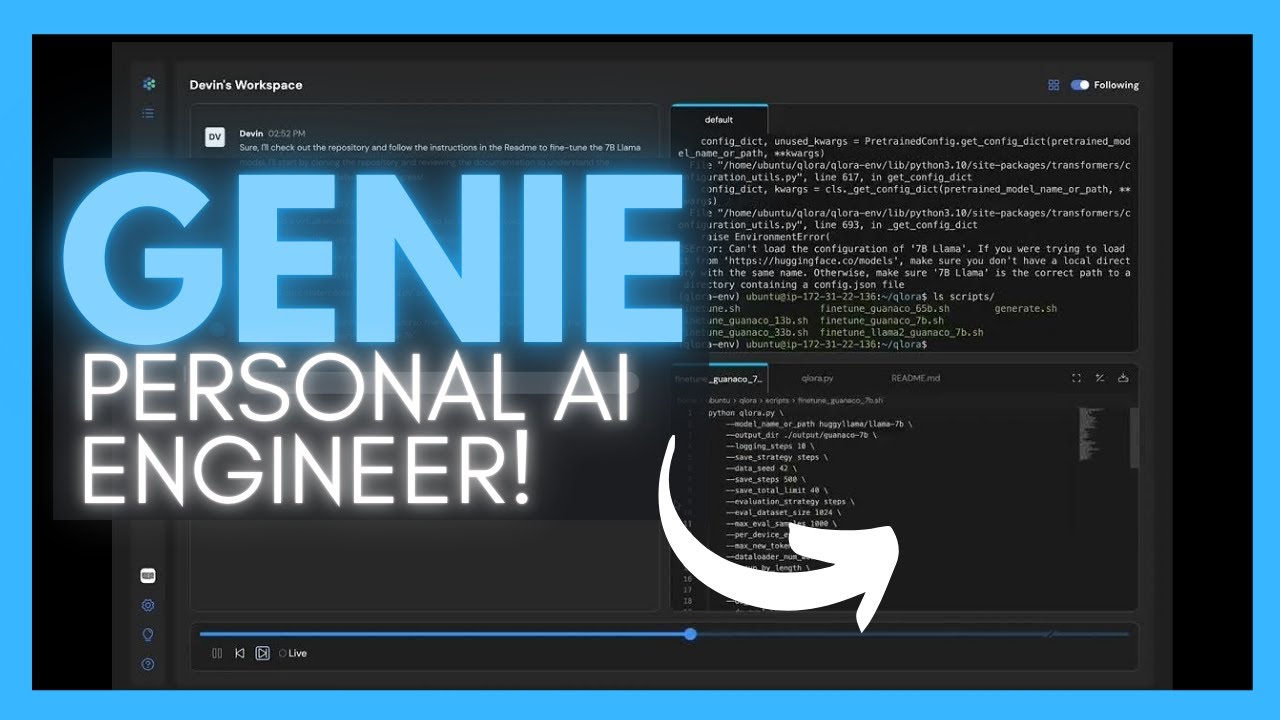Switch to the qlora.py editor tab
The image size is (1280, 720).
click(x=817, y=379)
